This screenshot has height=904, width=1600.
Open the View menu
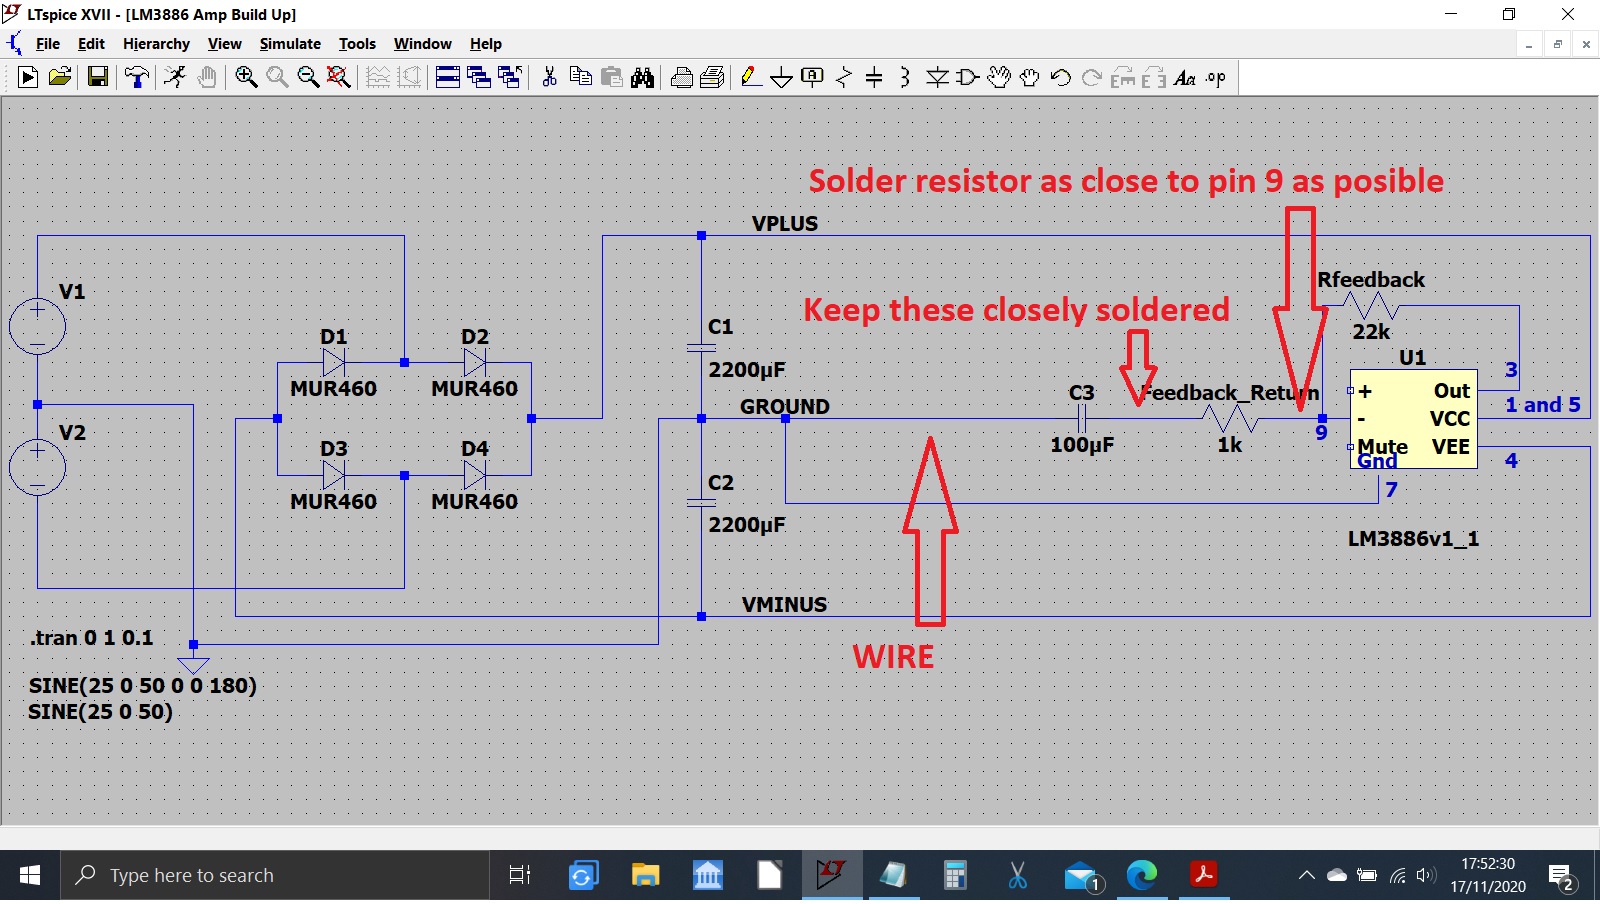[224, 44]
